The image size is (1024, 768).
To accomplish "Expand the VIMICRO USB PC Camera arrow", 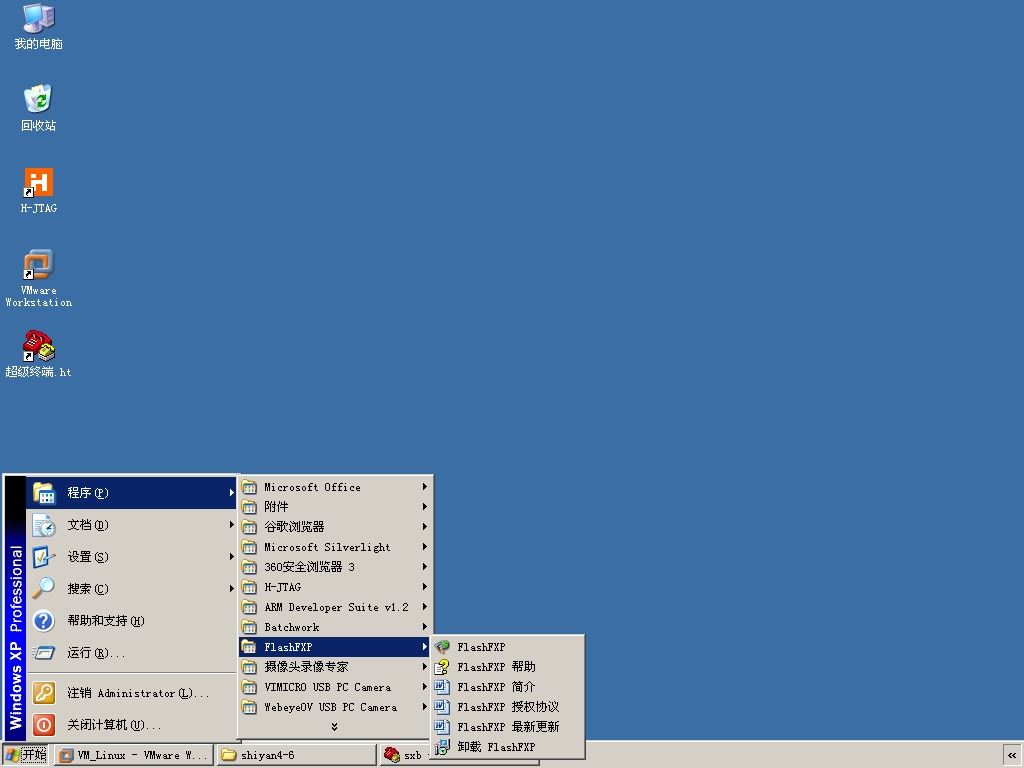I will 424,687.
